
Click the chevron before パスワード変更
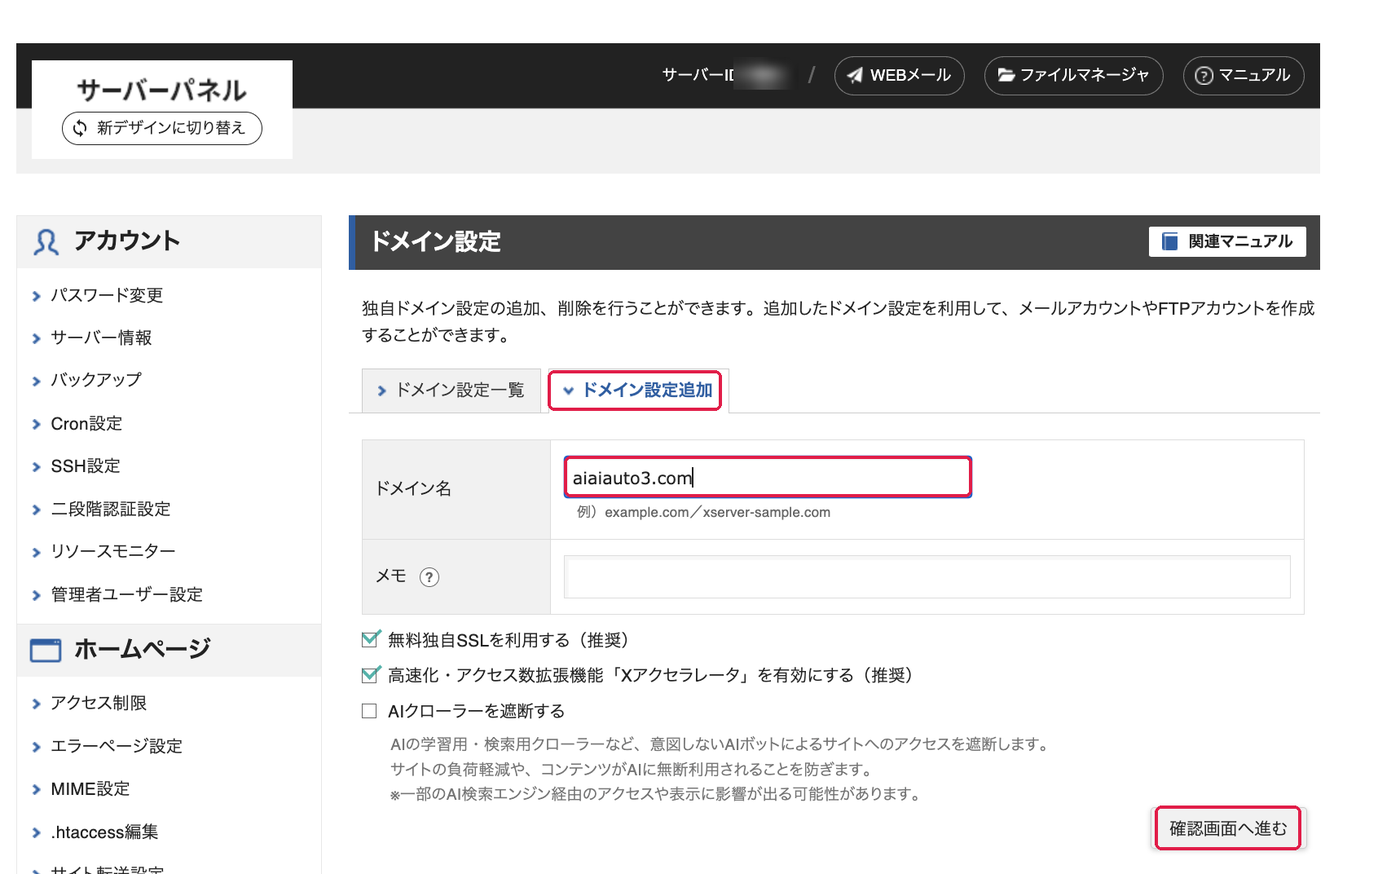click(x=37, y=296)
